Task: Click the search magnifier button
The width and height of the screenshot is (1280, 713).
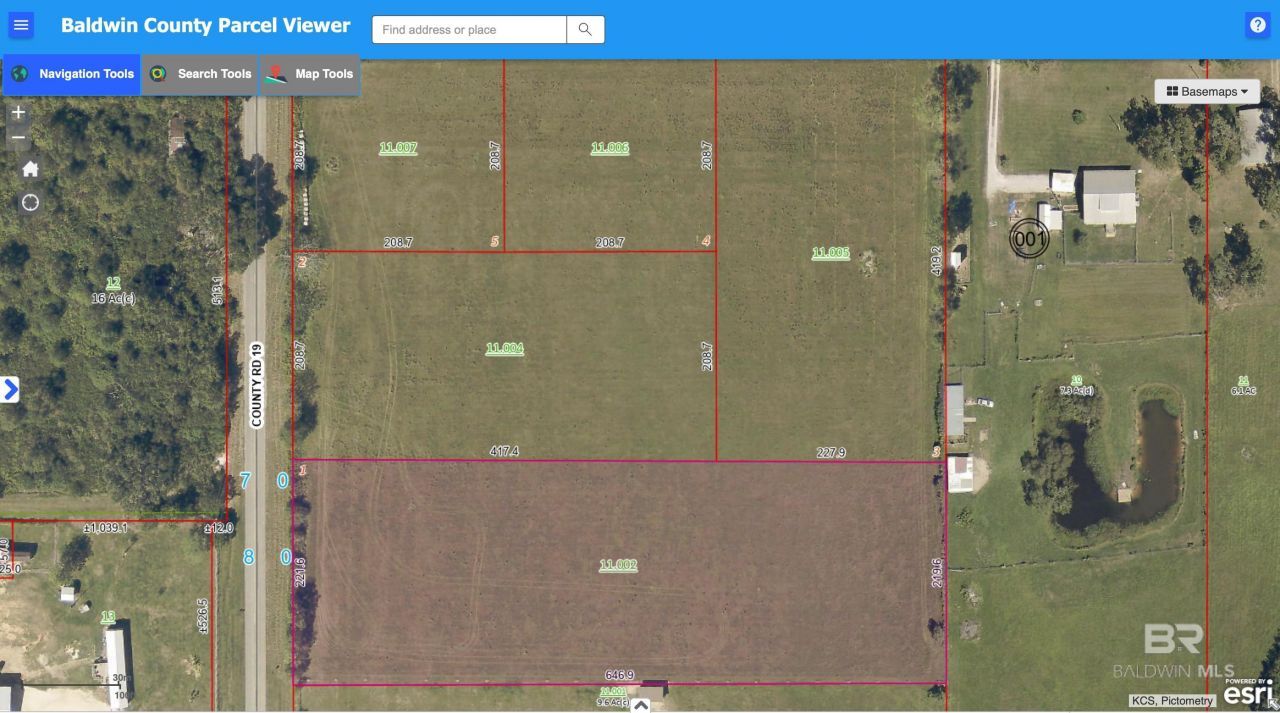Action: click(585, 30)
